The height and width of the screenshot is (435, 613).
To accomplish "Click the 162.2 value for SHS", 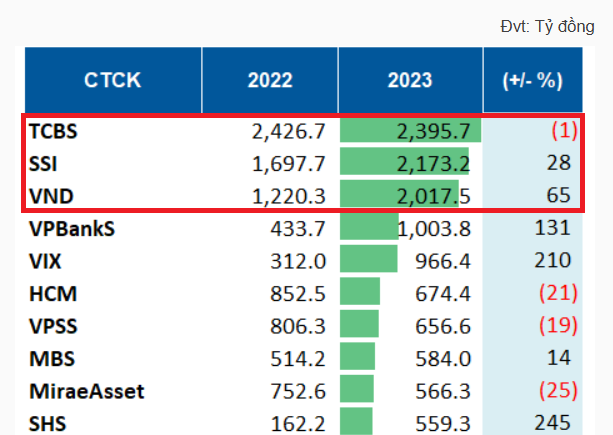I will point(298,424).
